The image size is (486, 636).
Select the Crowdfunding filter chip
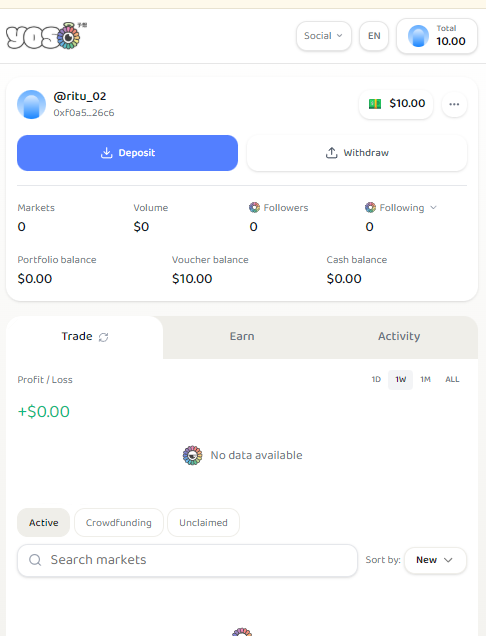click(x=118, y=522)
